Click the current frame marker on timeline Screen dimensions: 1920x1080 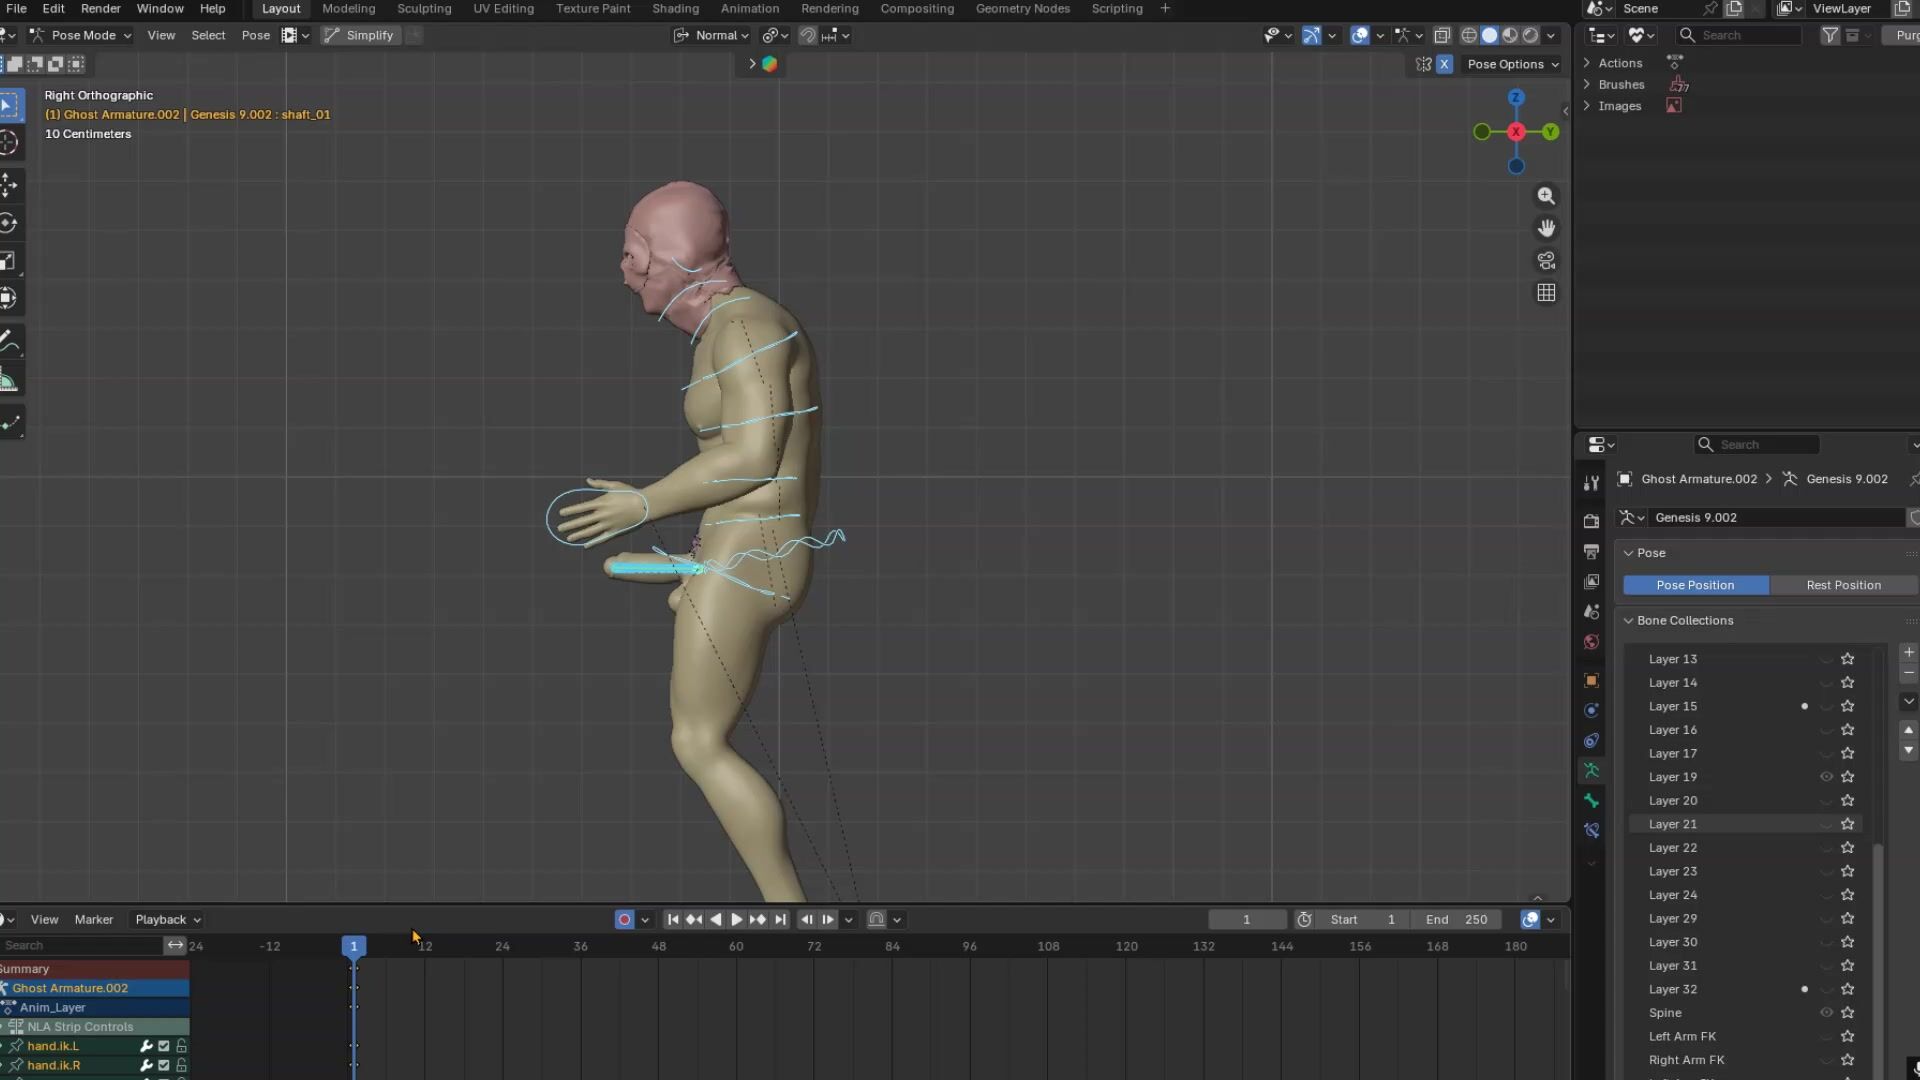coord(353,946)
